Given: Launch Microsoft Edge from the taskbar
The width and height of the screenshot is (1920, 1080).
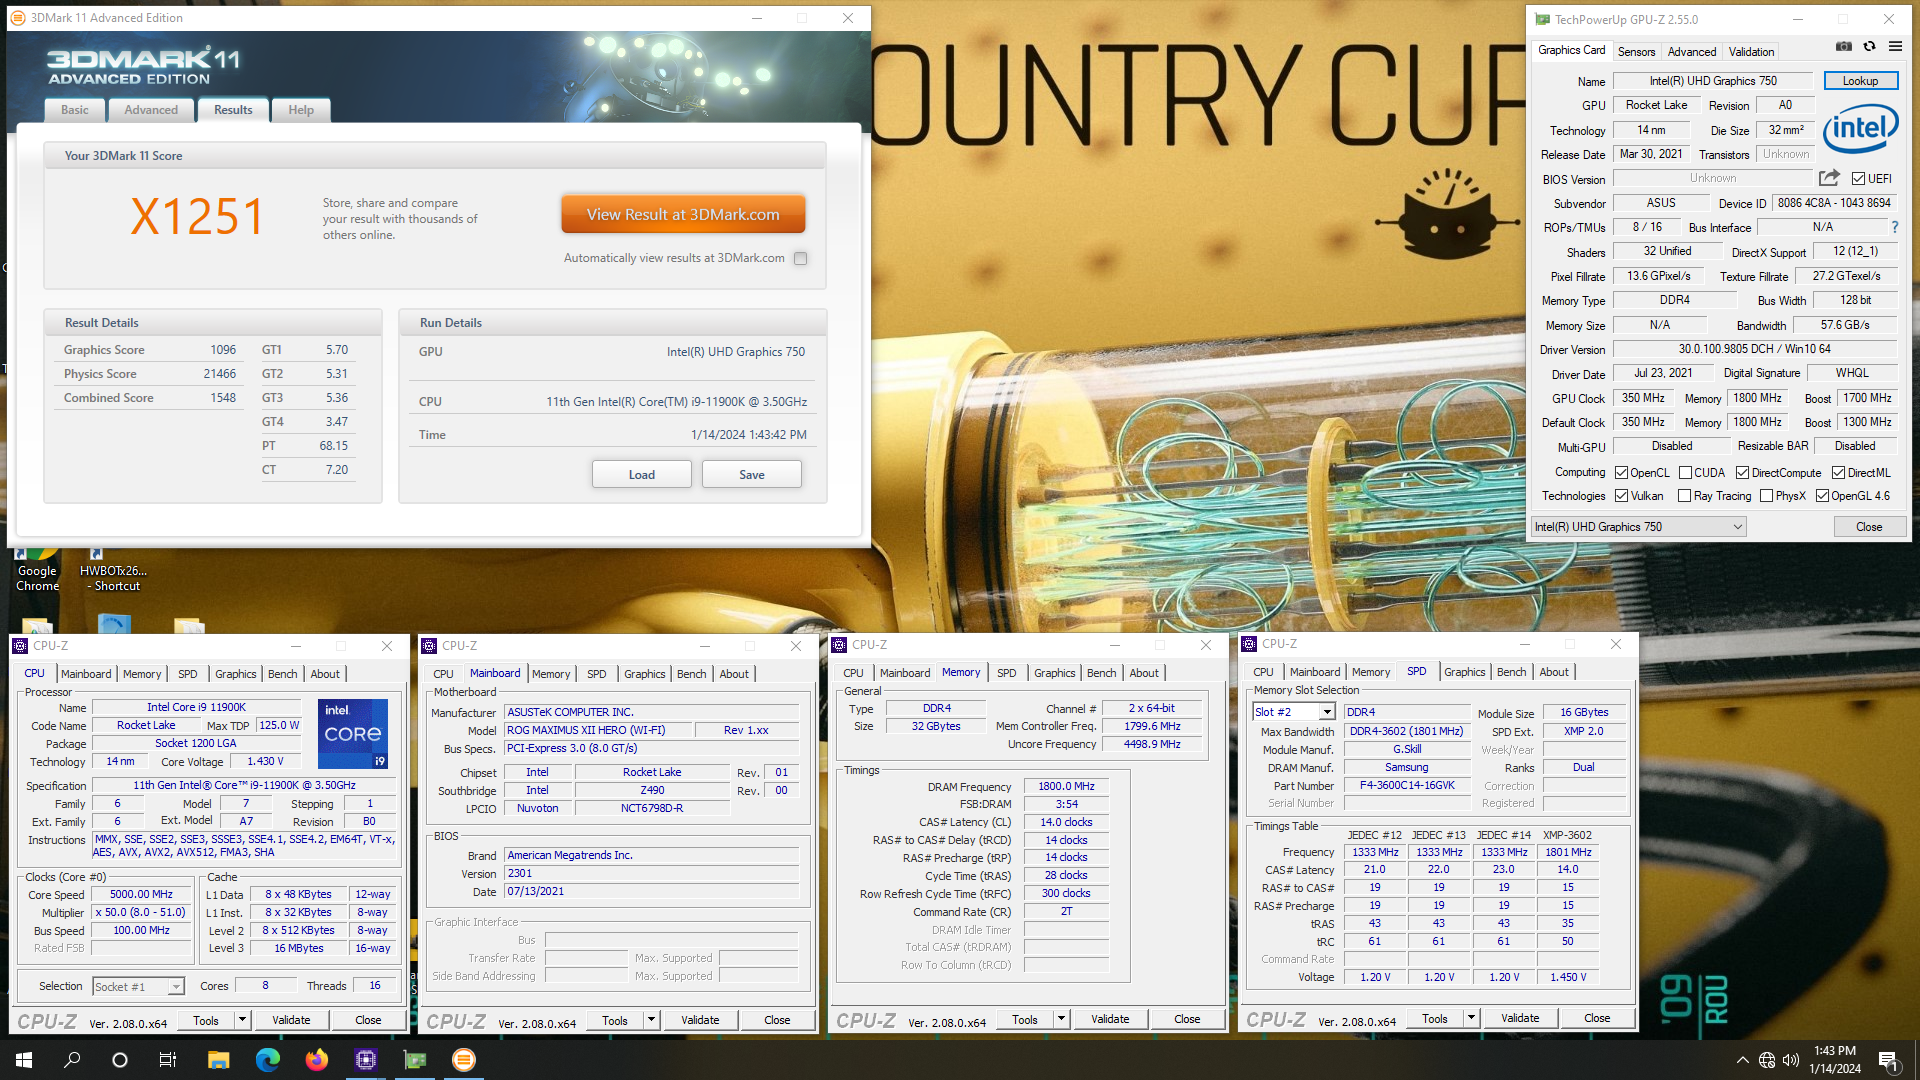Looking at the screenshot, I should tap(267, 1060).
